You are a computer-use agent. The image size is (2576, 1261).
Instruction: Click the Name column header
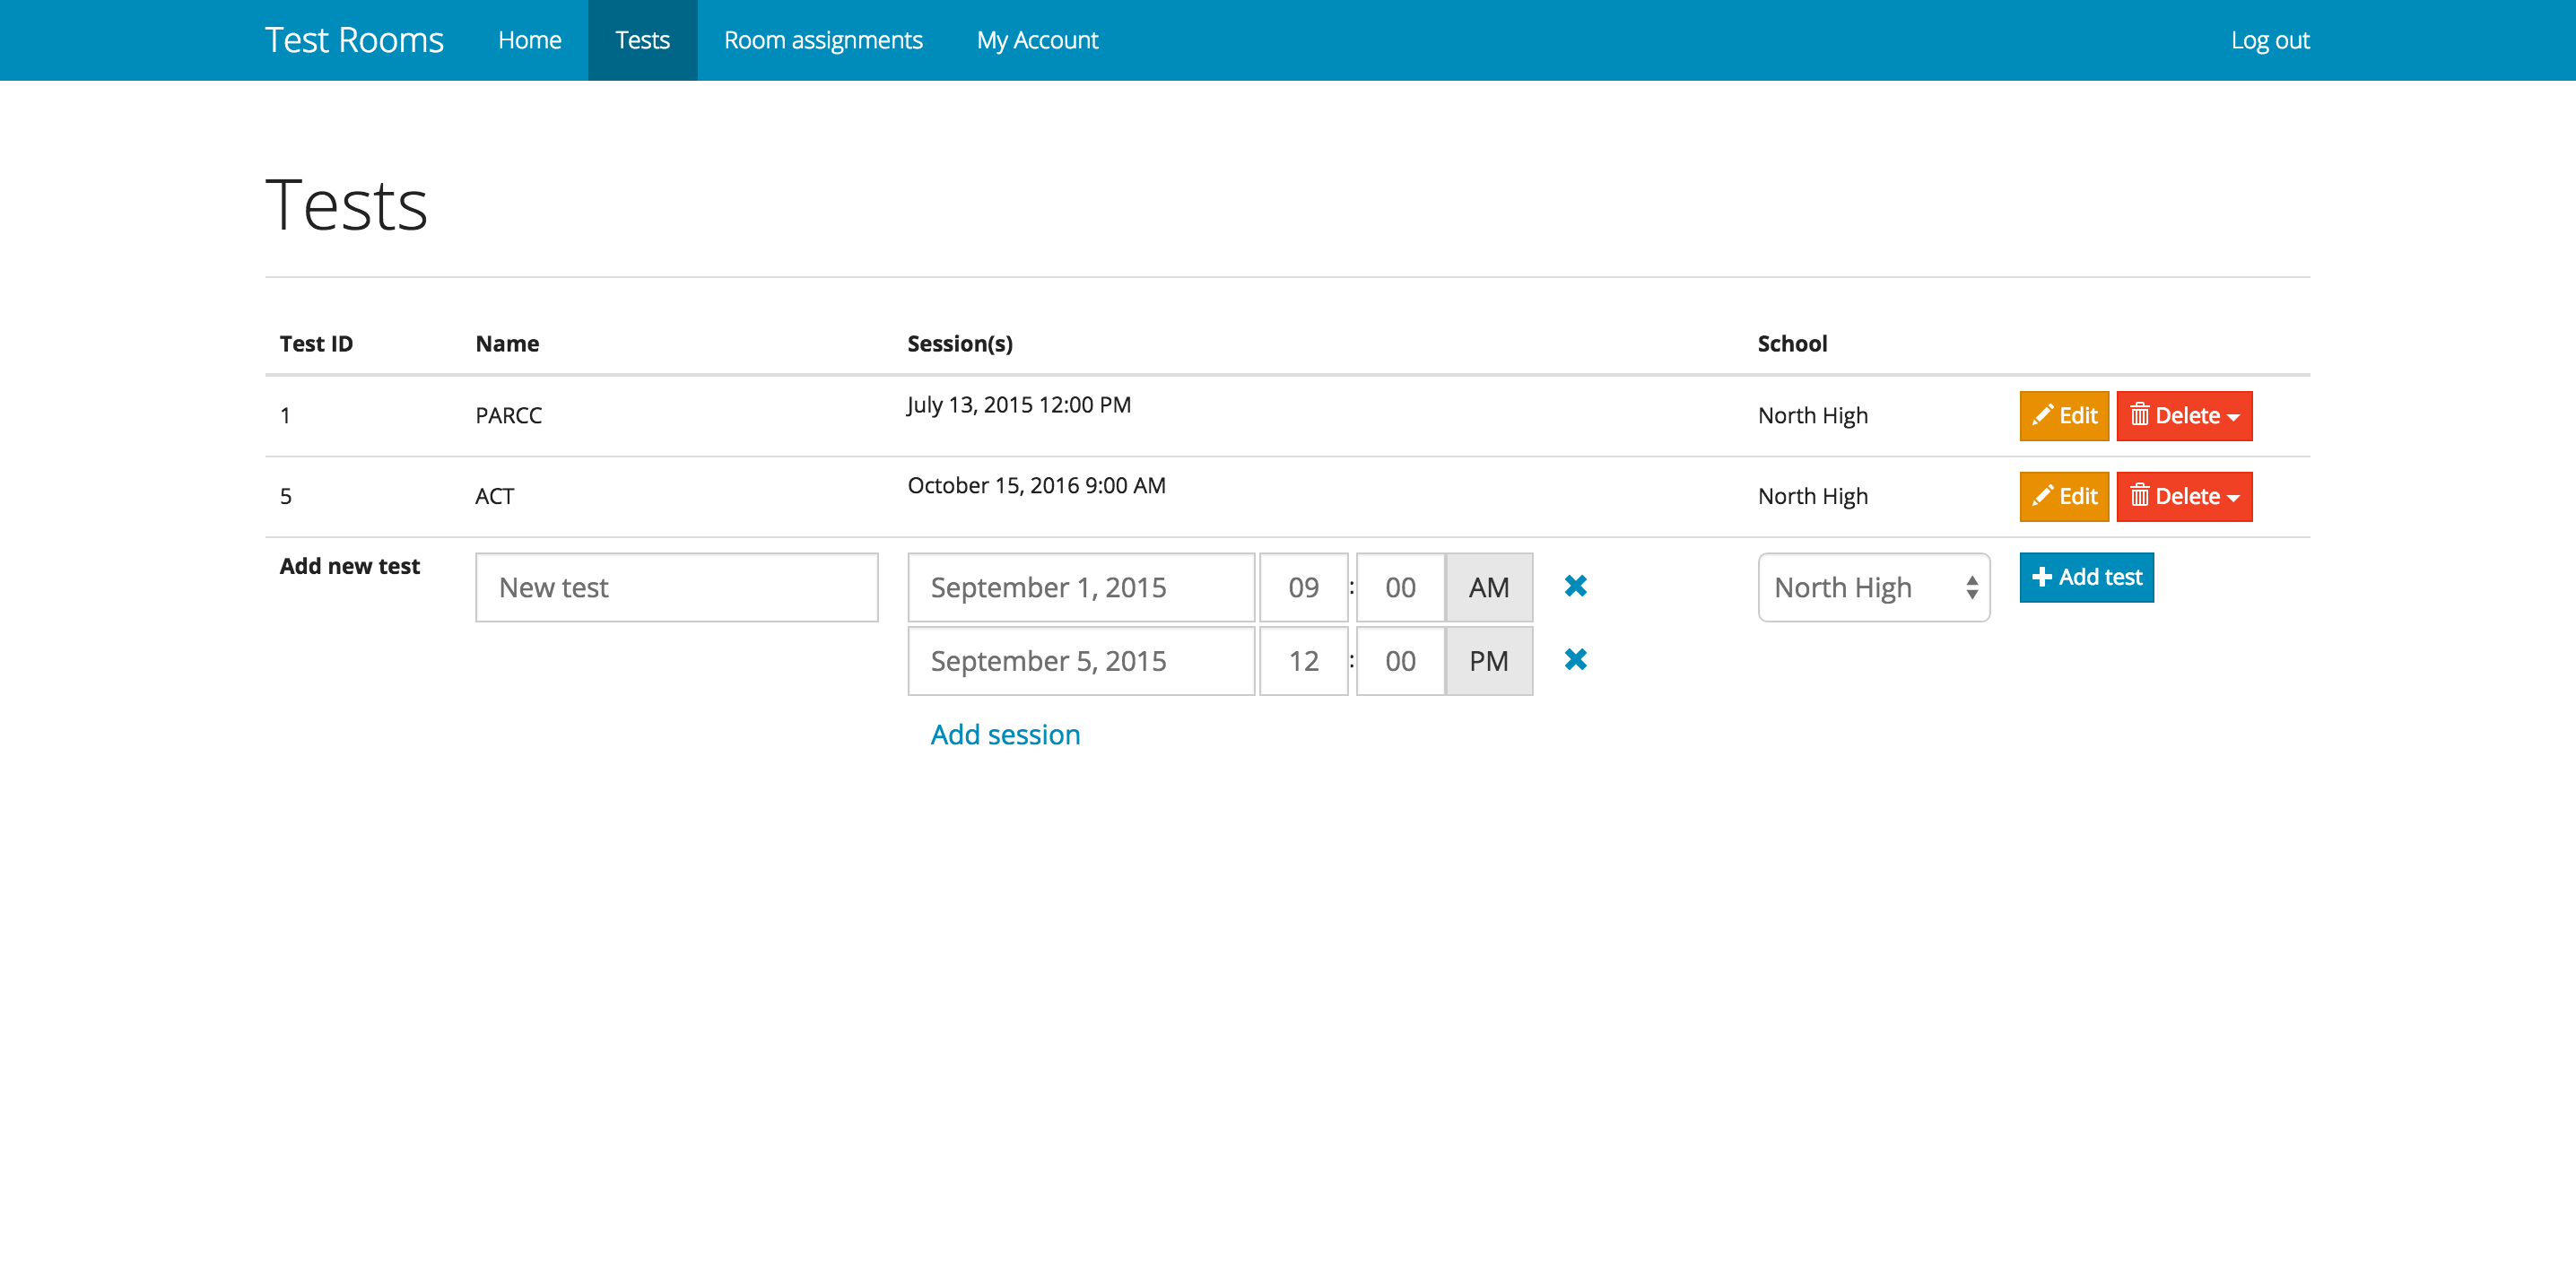[507, 344]
